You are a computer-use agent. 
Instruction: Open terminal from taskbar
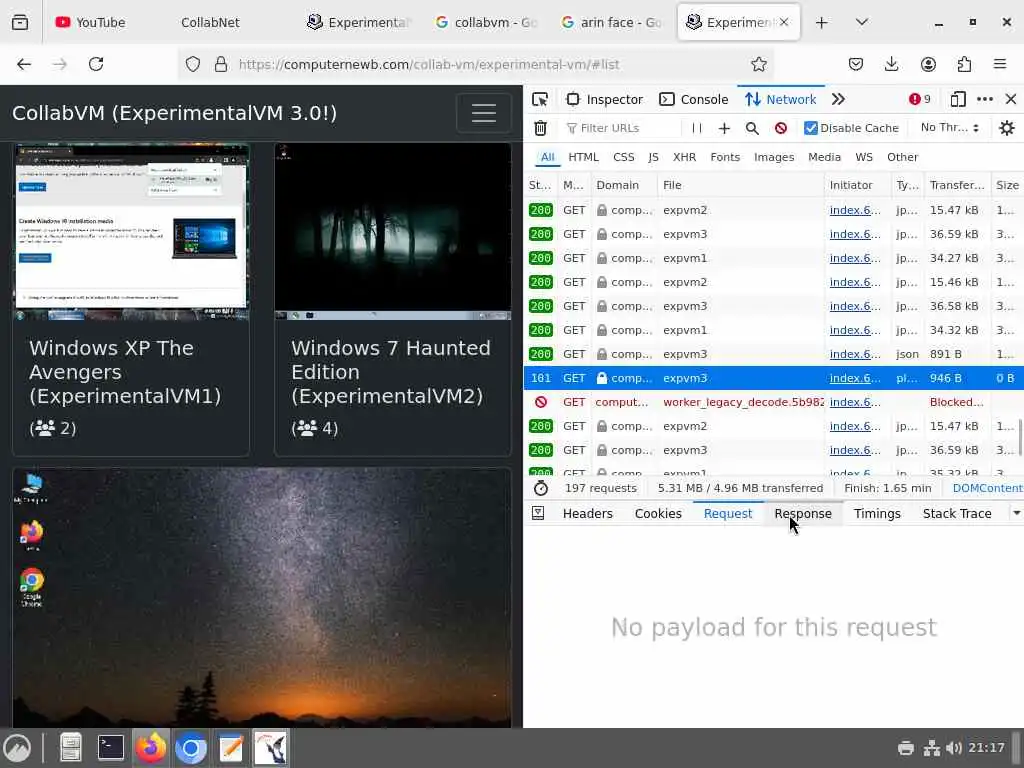[x=110, y=748]
